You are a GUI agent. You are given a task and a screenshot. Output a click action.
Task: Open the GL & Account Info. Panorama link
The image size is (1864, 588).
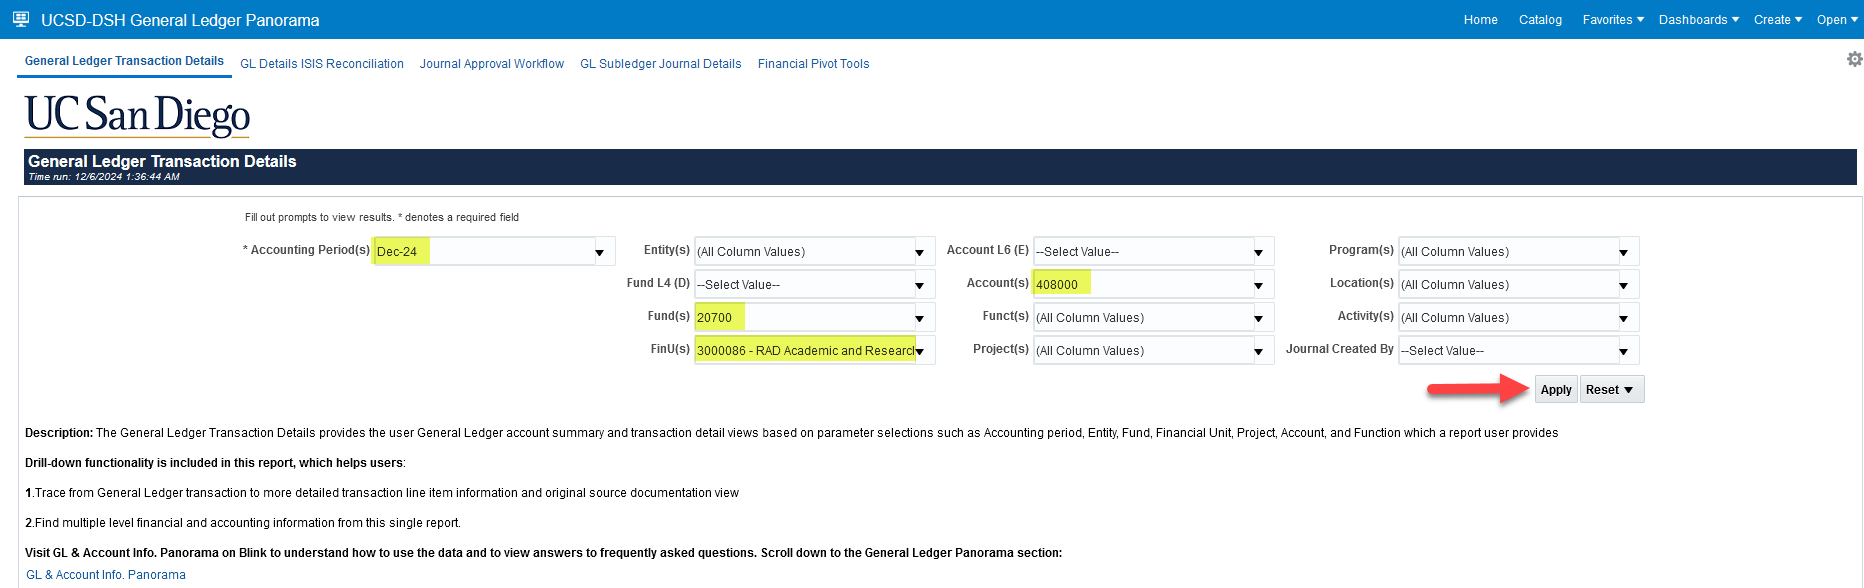tap(106, 575)
